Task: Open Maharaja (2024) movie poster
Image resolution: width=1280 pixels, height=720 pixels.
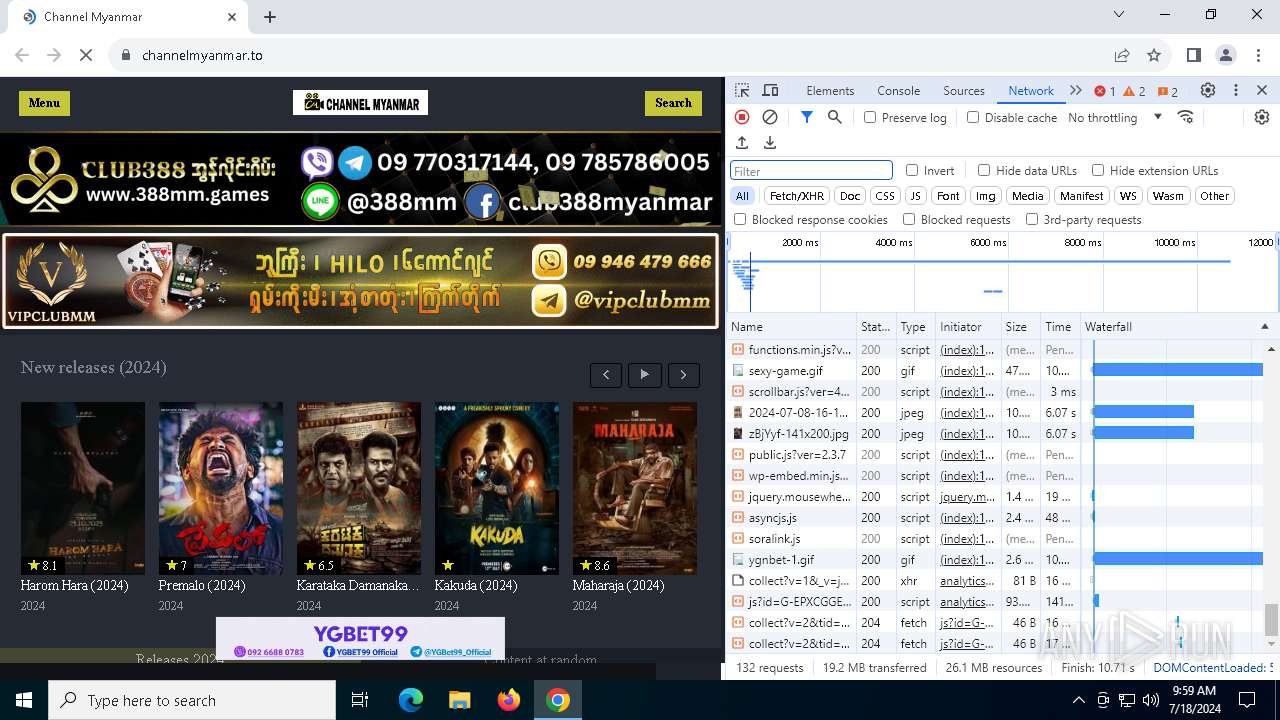Action: point(635,488)
